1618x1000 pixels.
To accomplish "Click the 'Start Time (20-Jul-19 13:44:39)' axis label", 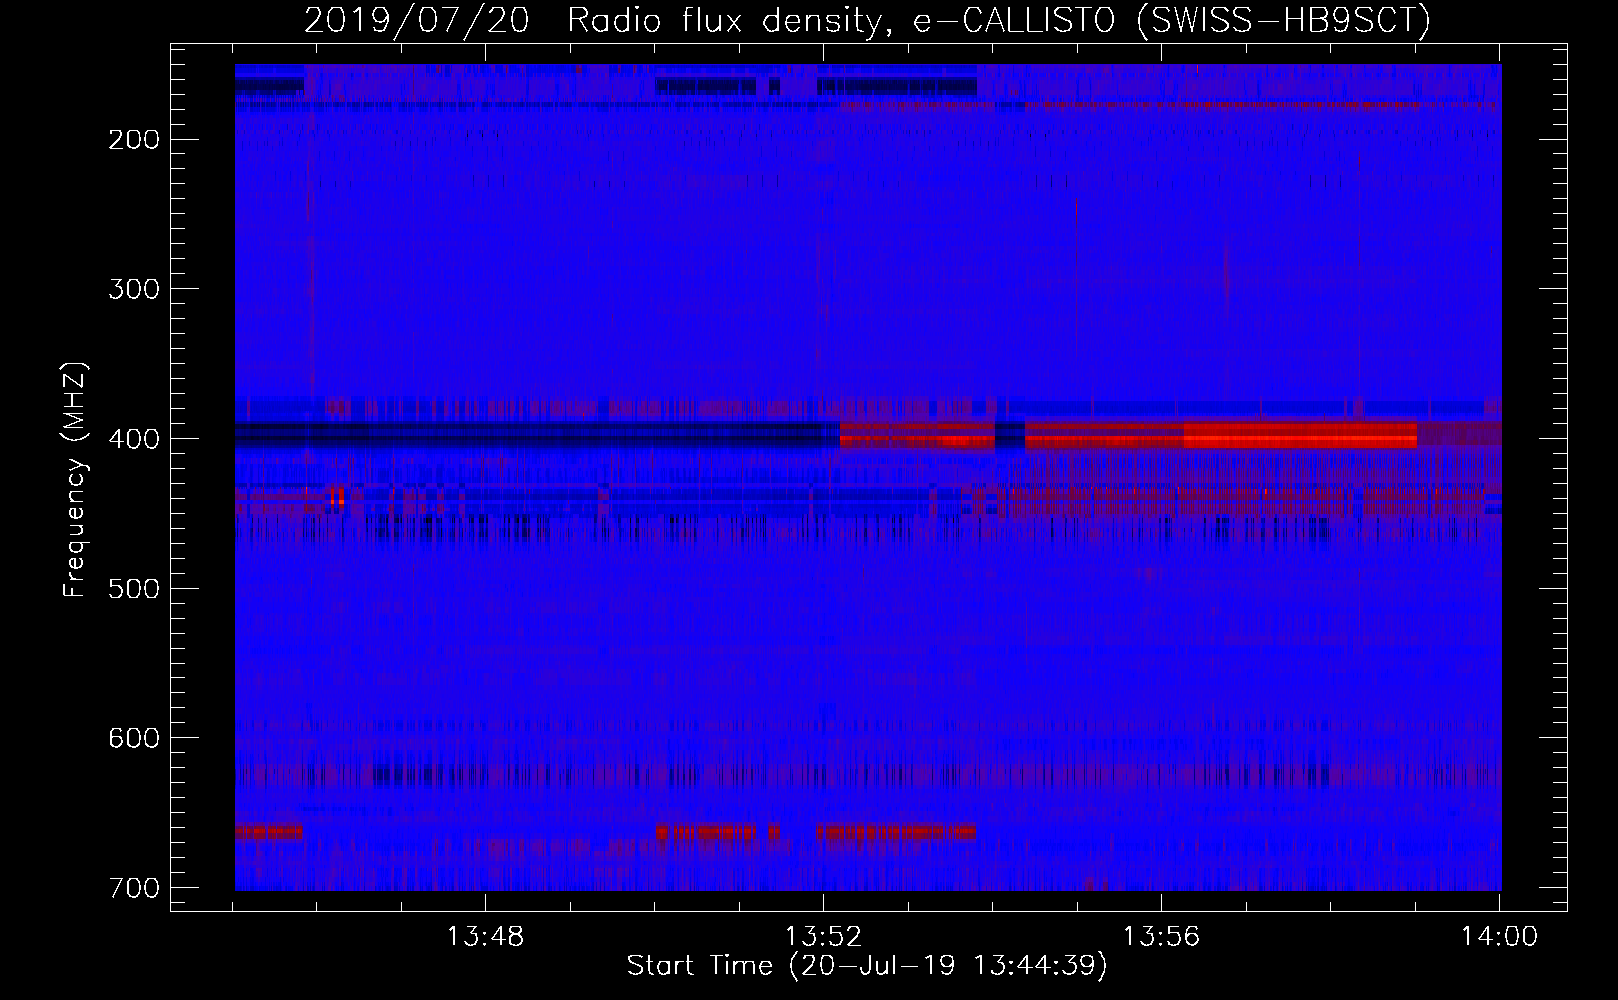I will click(867, 966).
